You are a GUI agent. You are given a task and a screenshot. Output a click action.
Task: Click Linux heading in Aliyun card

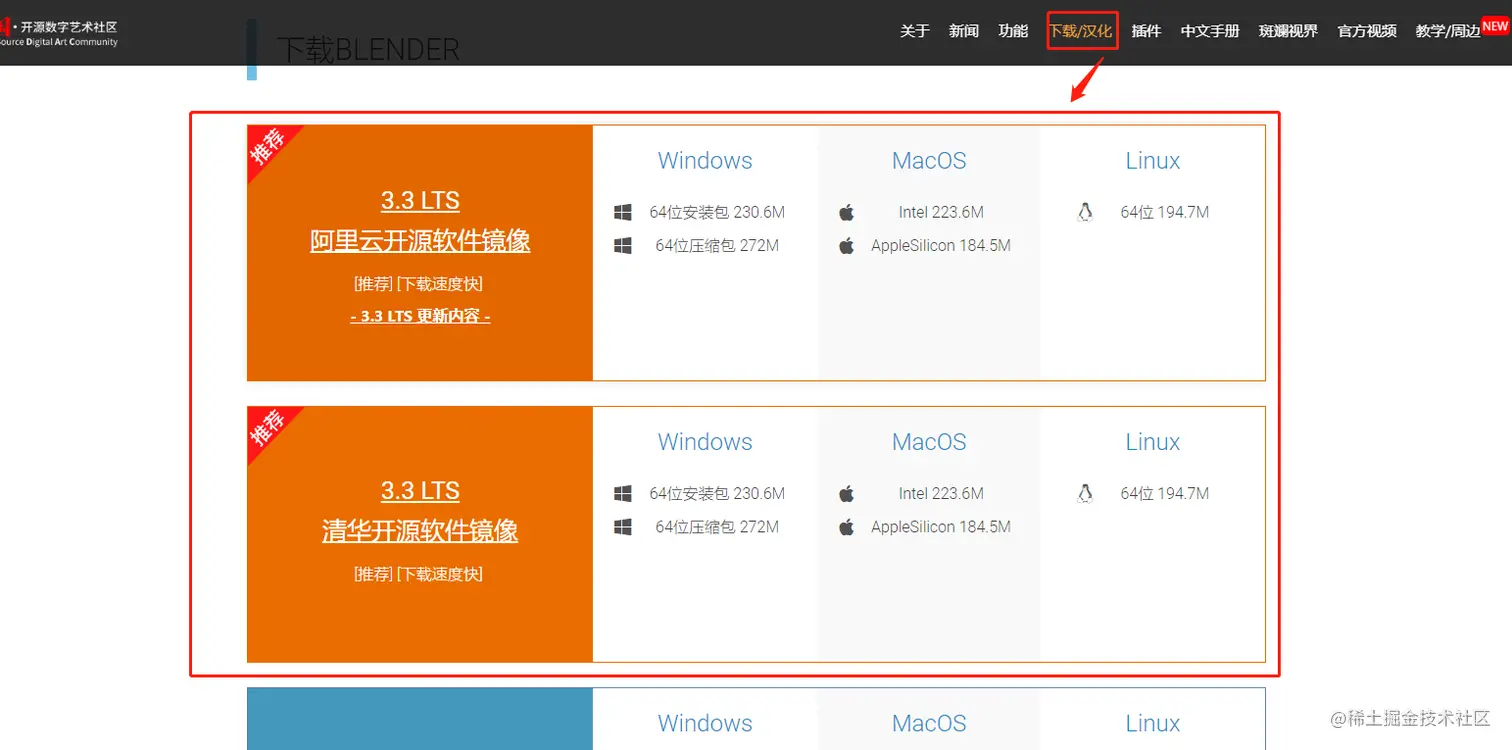coord(1153,161)
